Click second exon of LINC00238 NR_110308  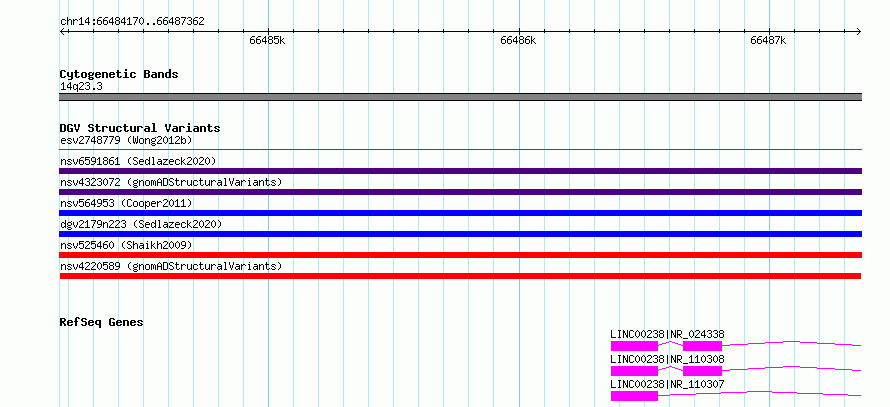coord(702,371)
